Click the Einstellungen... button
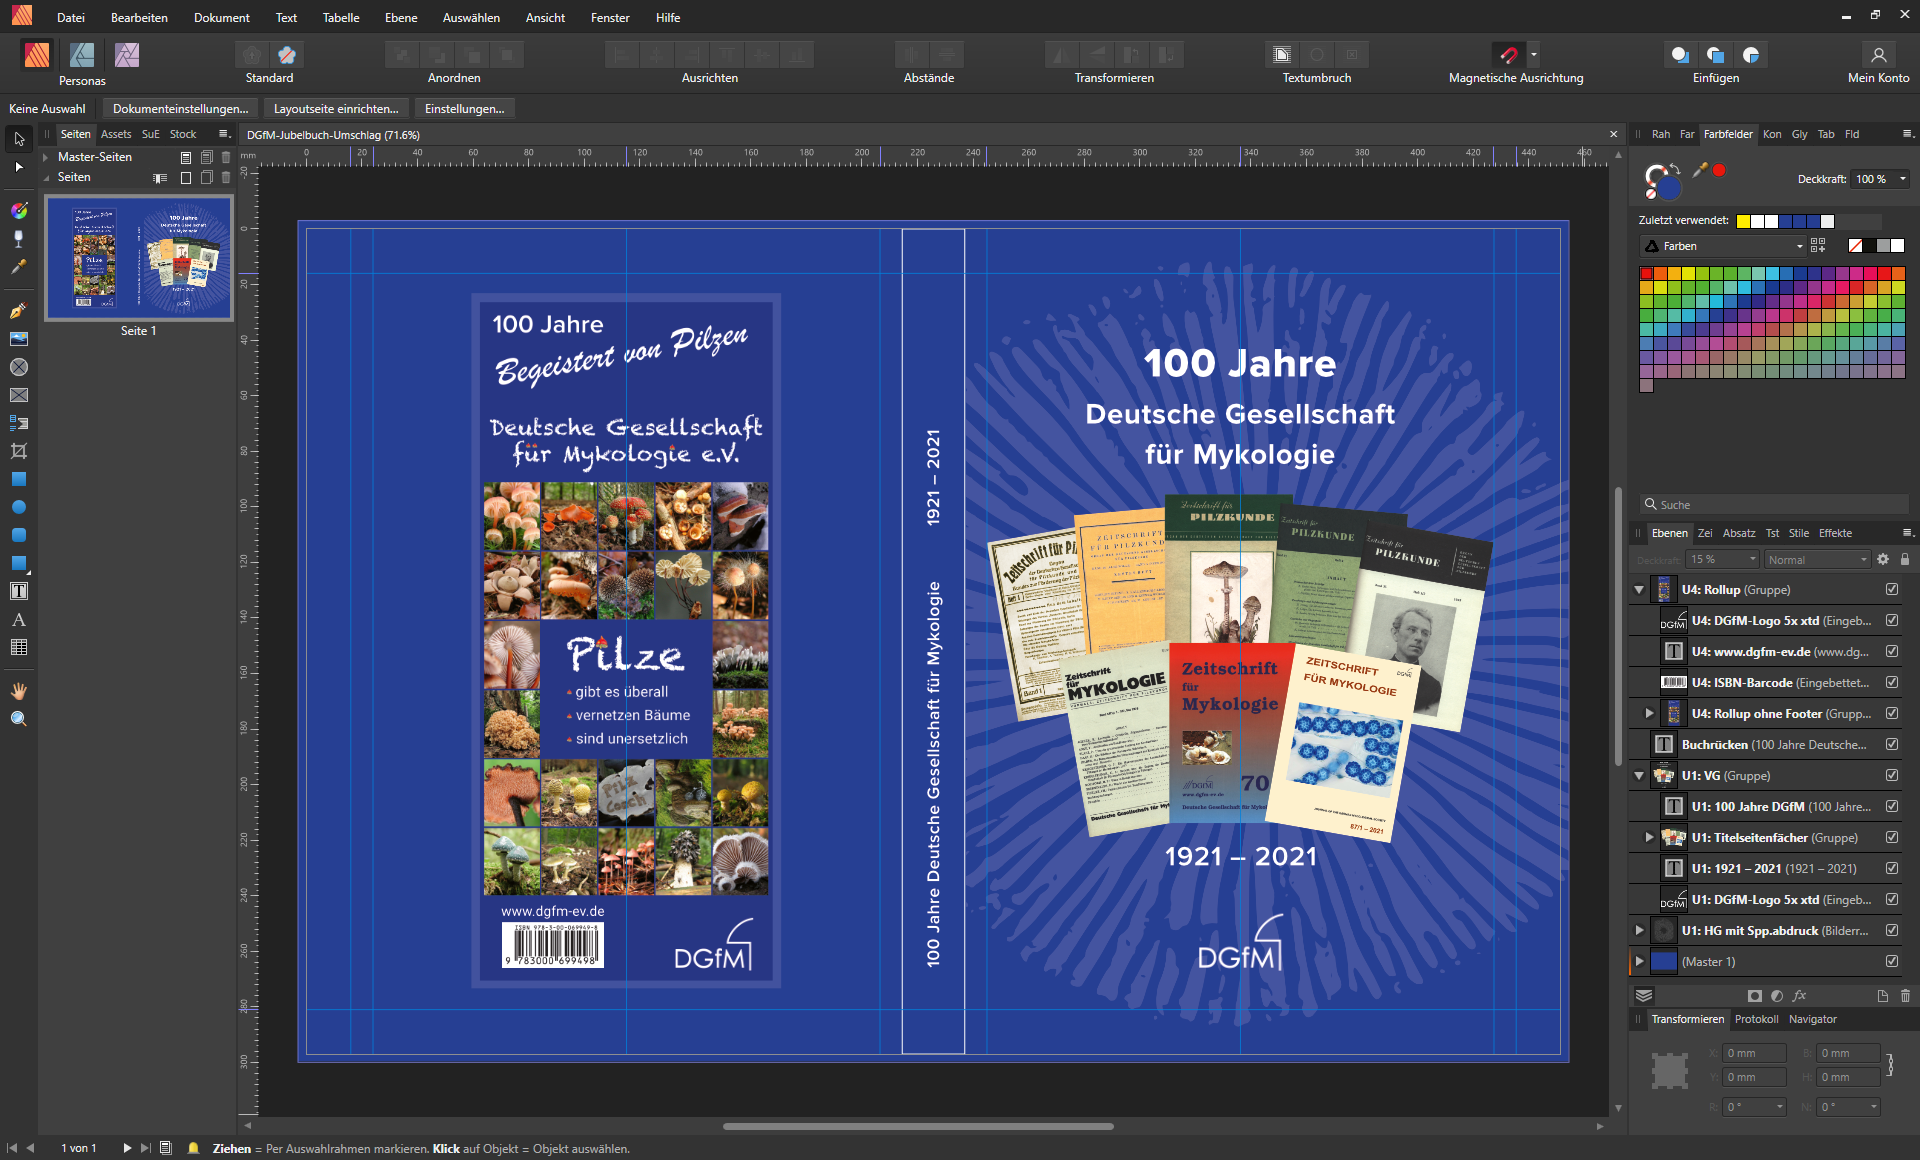Viewport: 1920px width, 1160px height. coord(464,109)
